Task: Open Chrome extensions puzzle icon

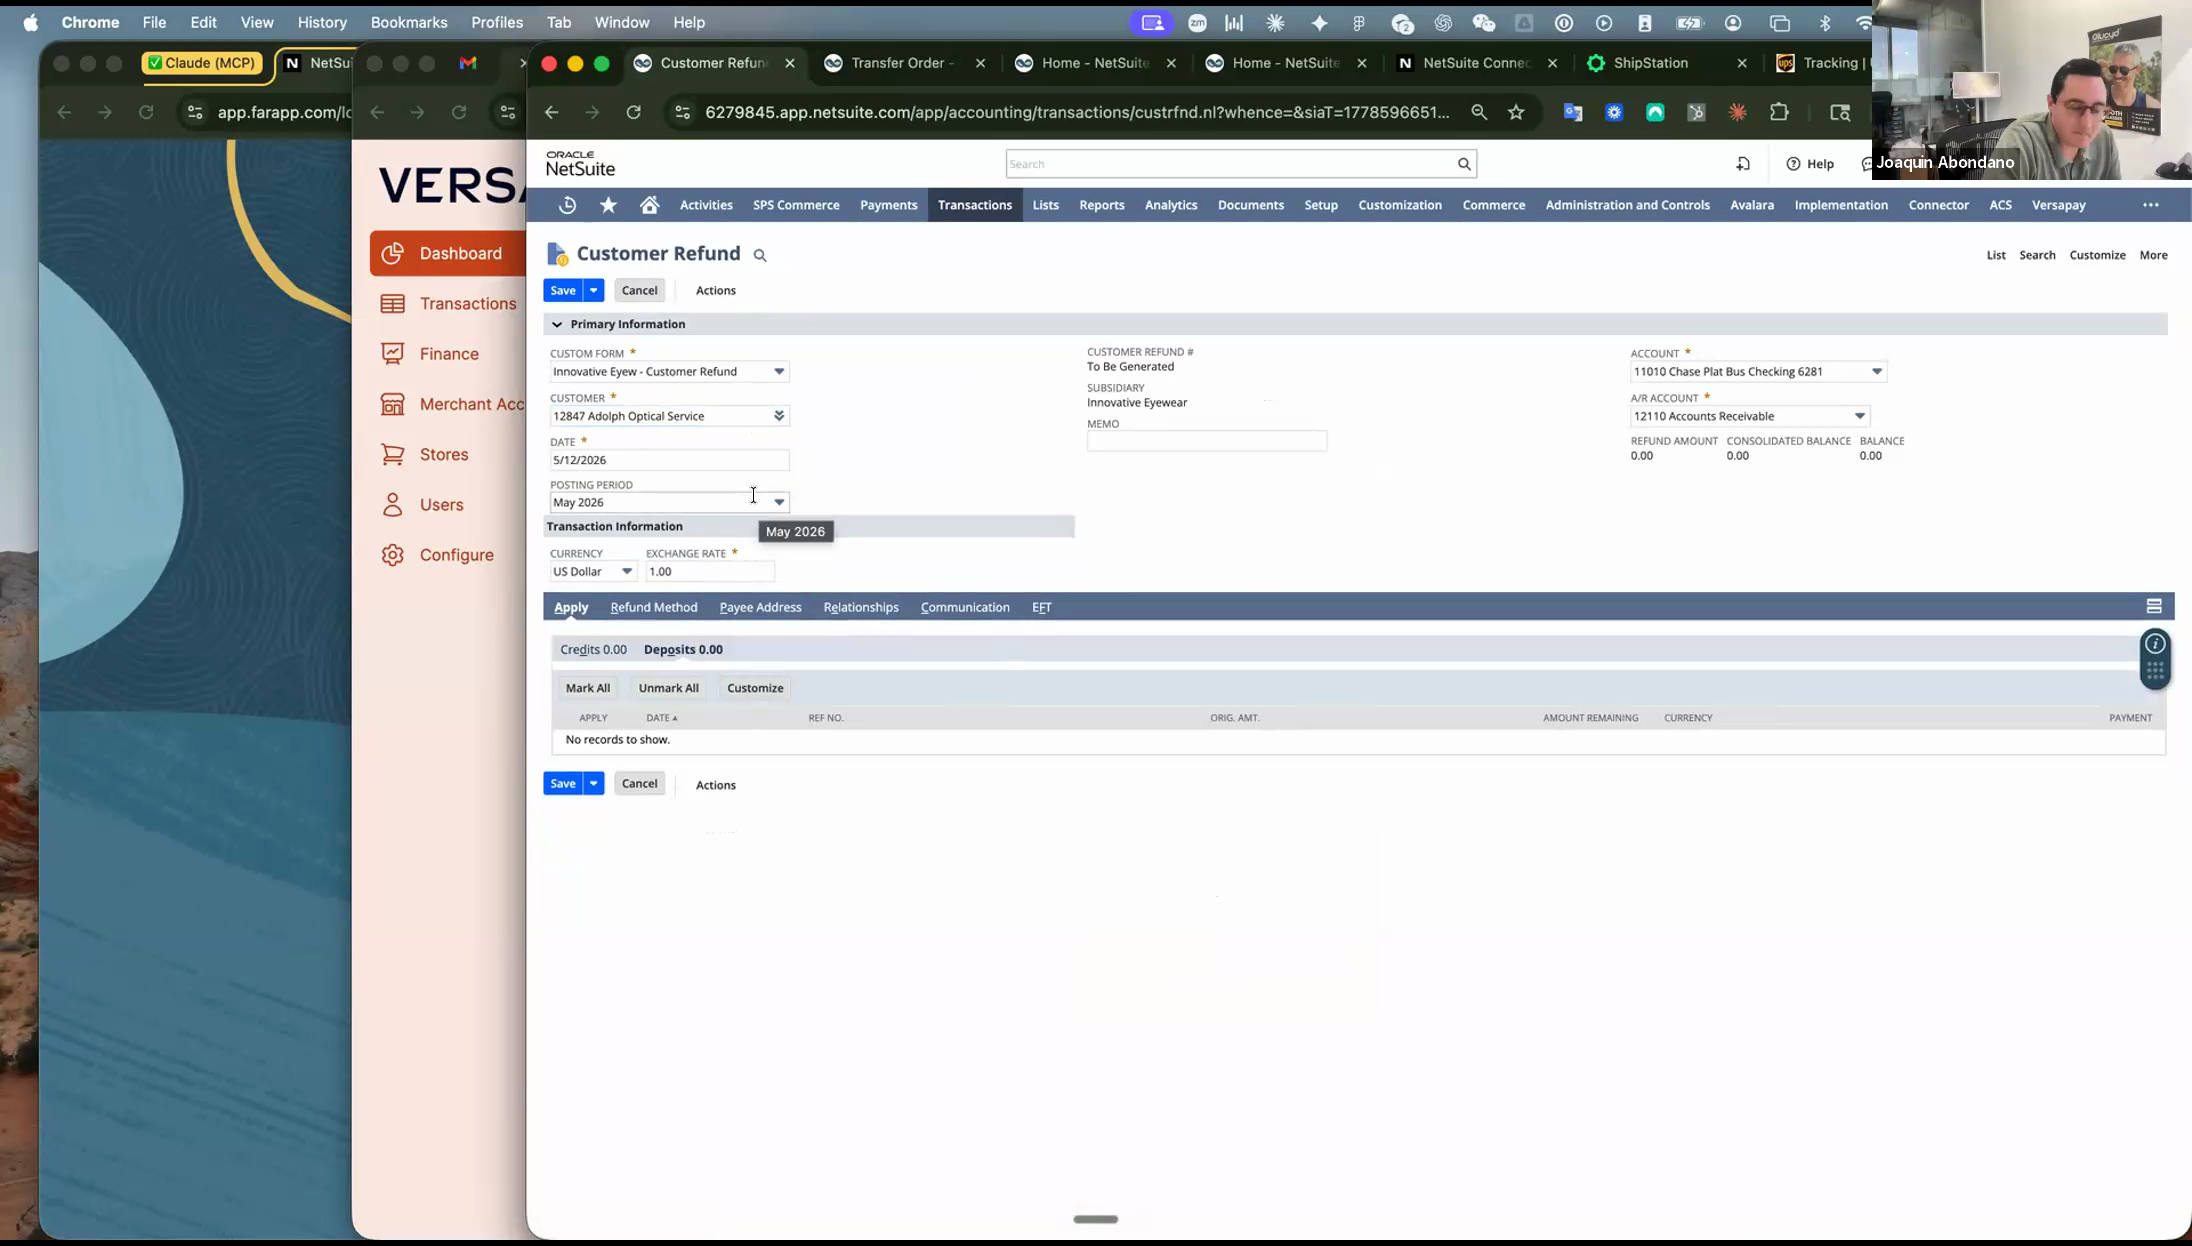Action: (1779, 112)
